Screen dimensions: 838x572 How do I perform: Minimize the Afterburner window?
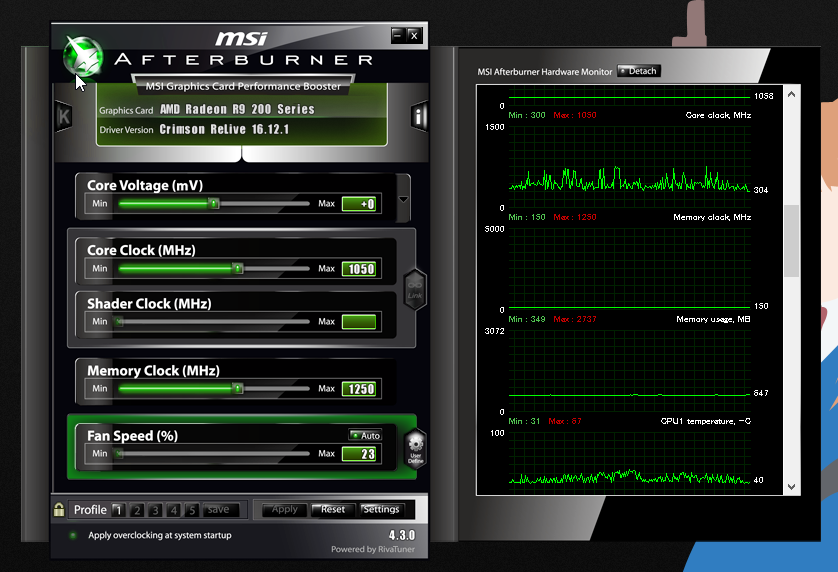click(x=398, y=35)
